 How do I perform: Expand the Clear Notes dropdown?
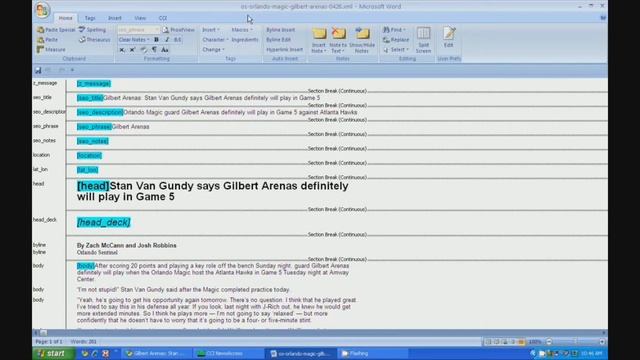point(134,40)
